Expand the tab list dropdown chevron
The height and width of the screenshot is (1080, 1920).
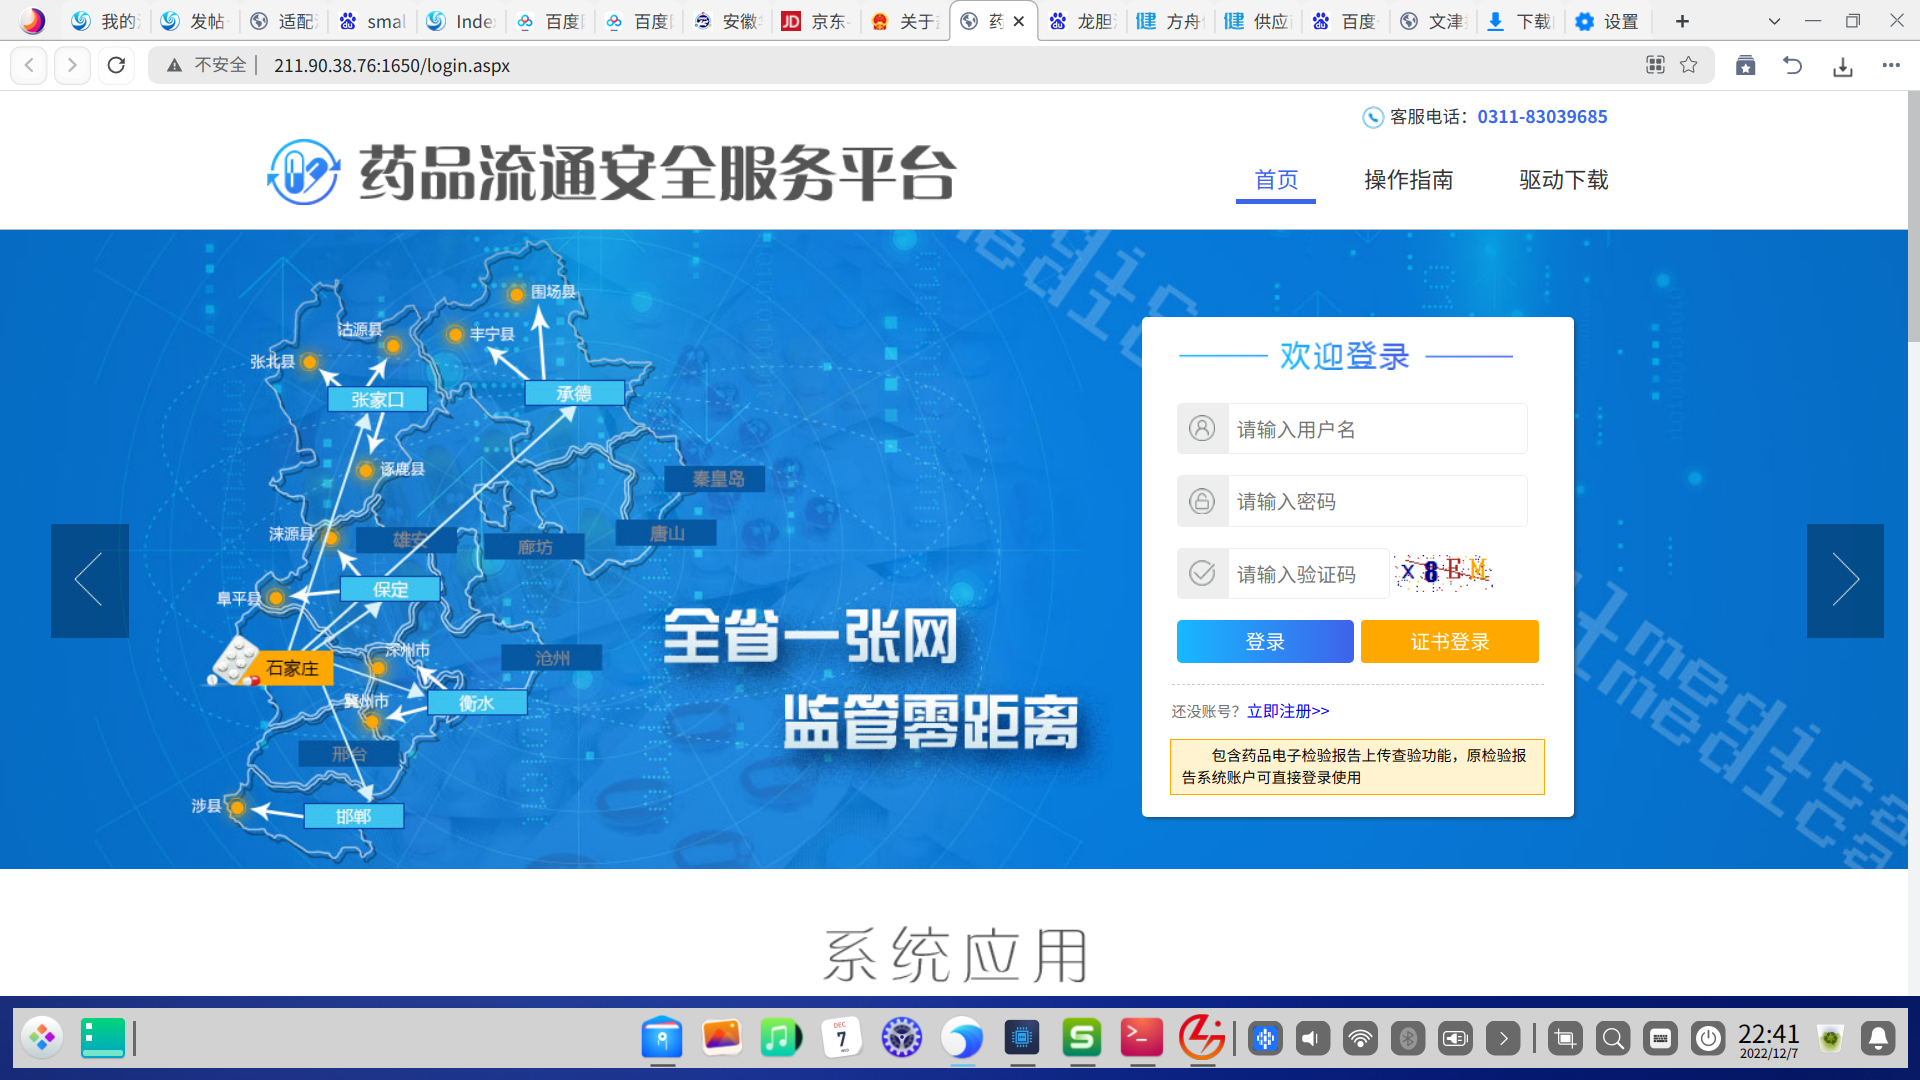(1774, 21)
